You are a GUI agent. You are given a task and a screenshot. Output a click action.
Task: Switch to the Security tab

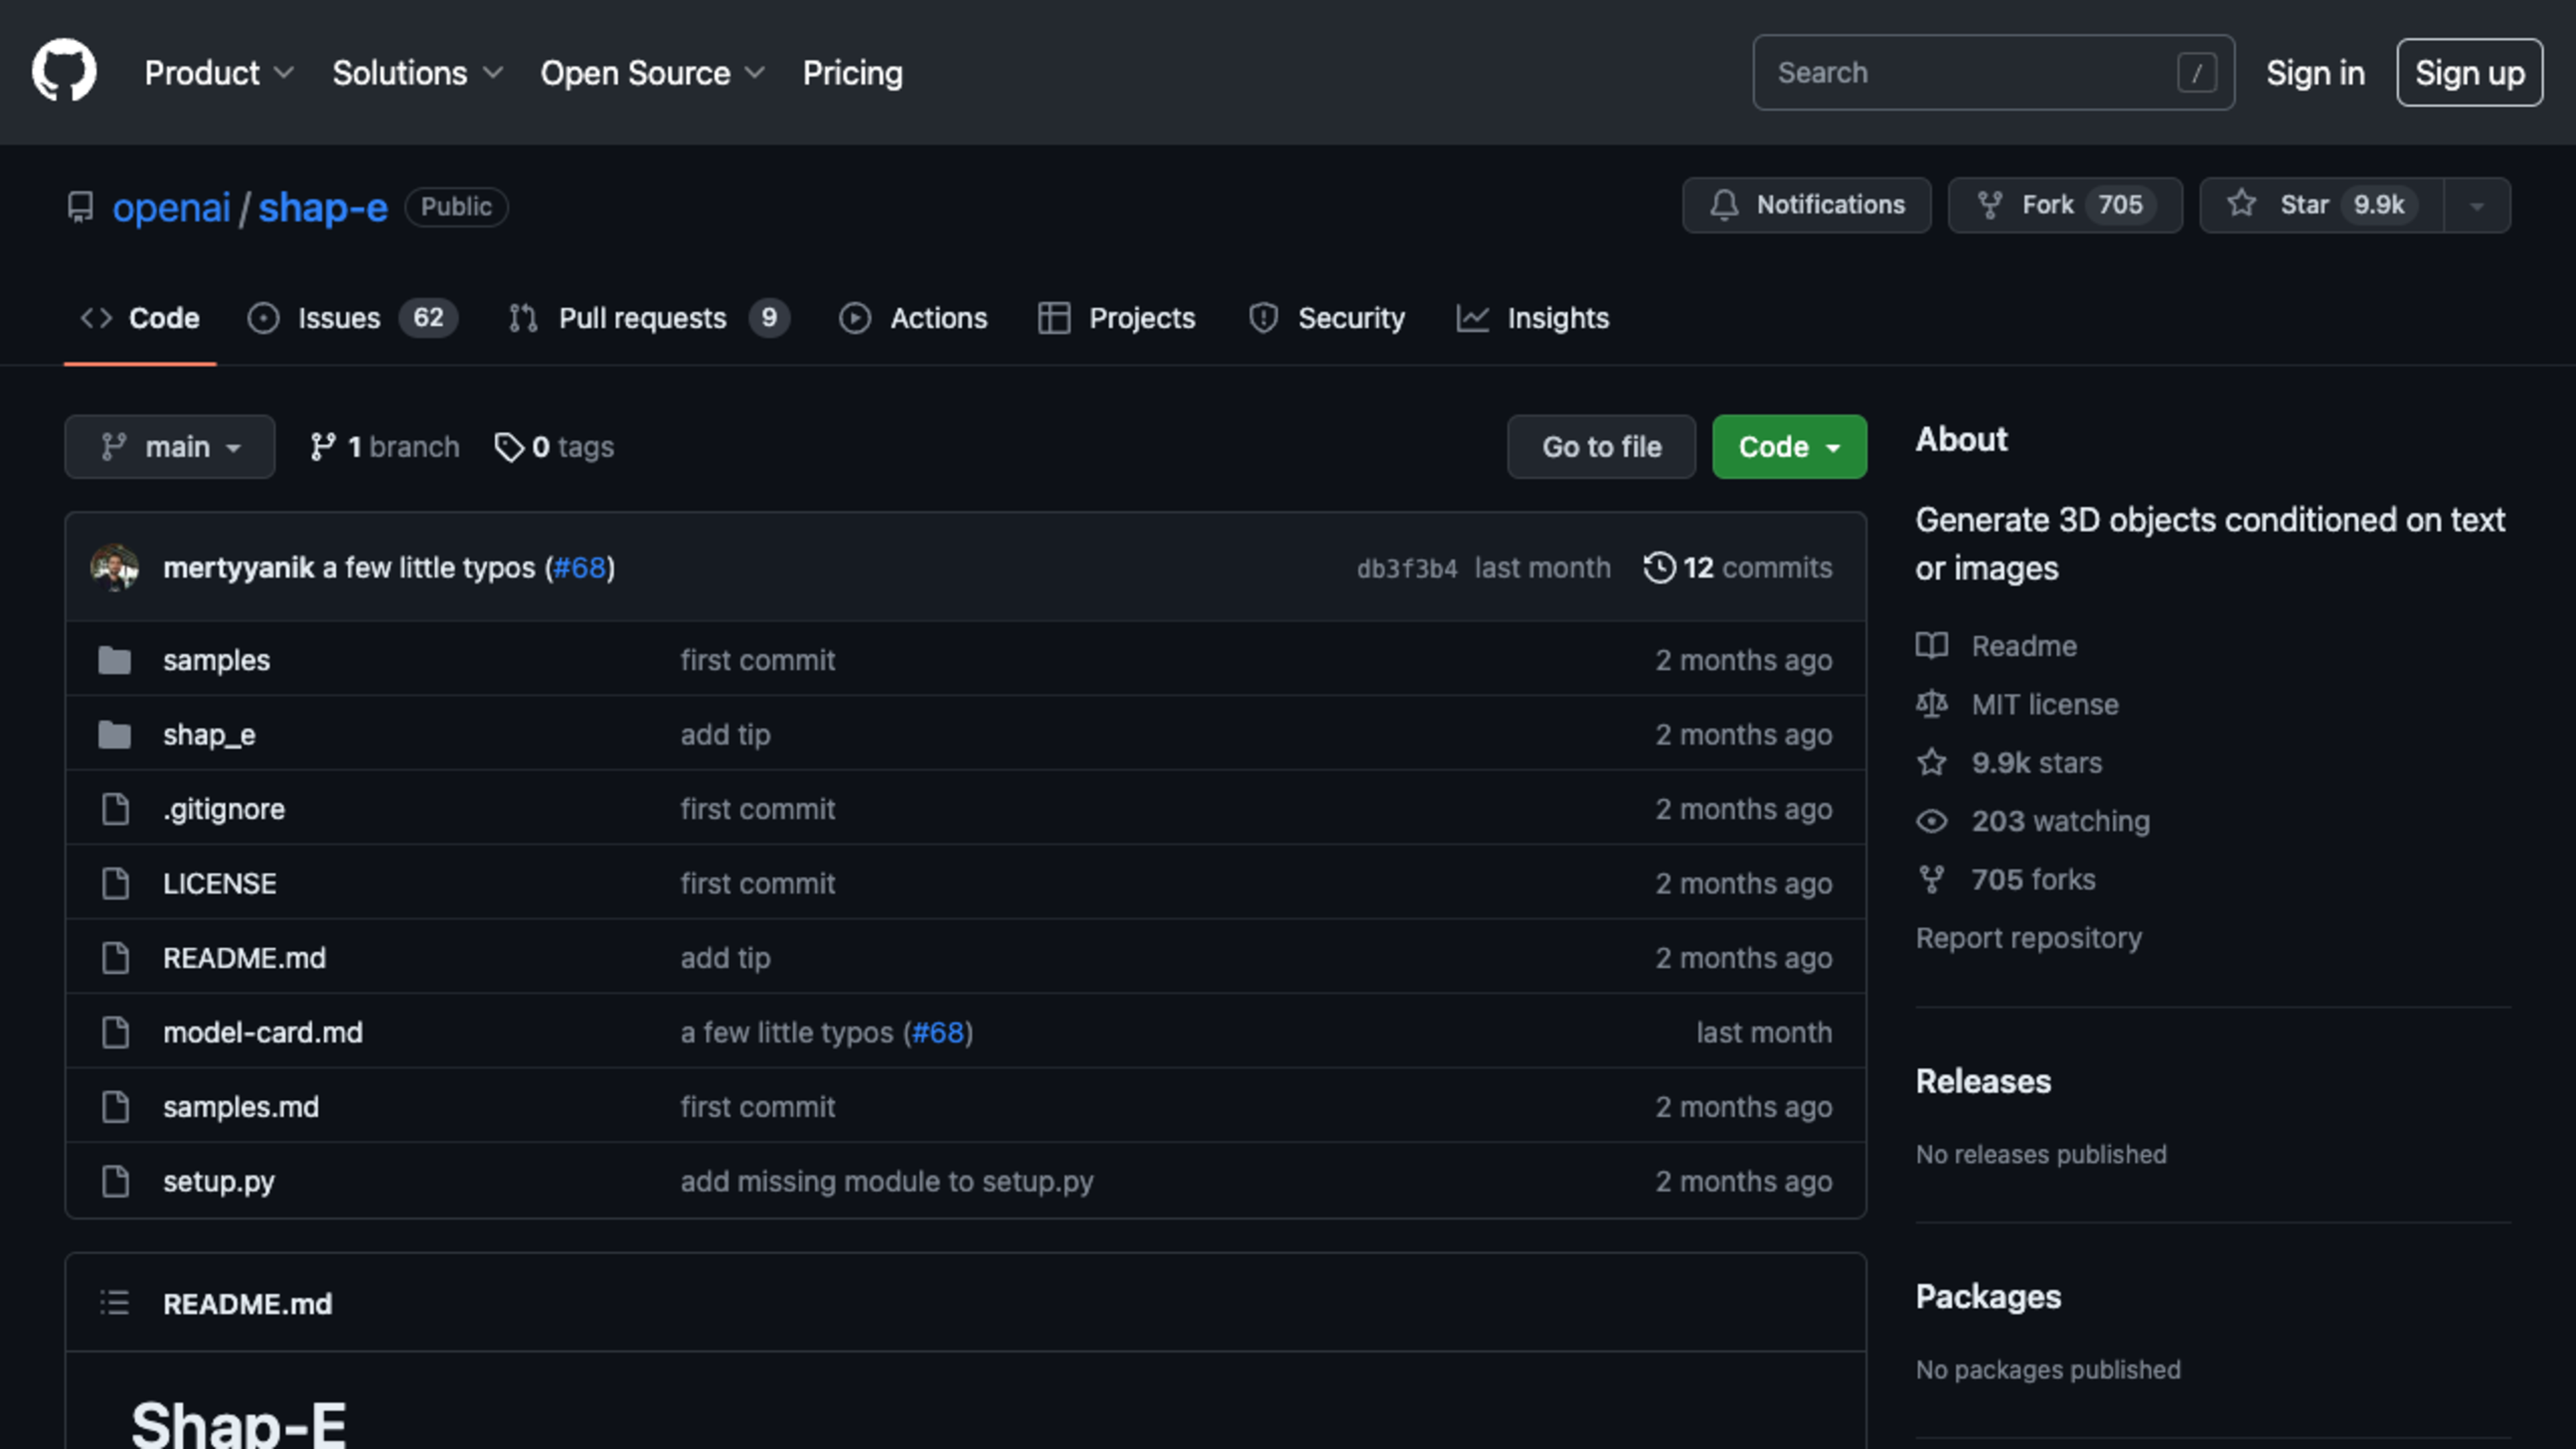pos(1326,318)
